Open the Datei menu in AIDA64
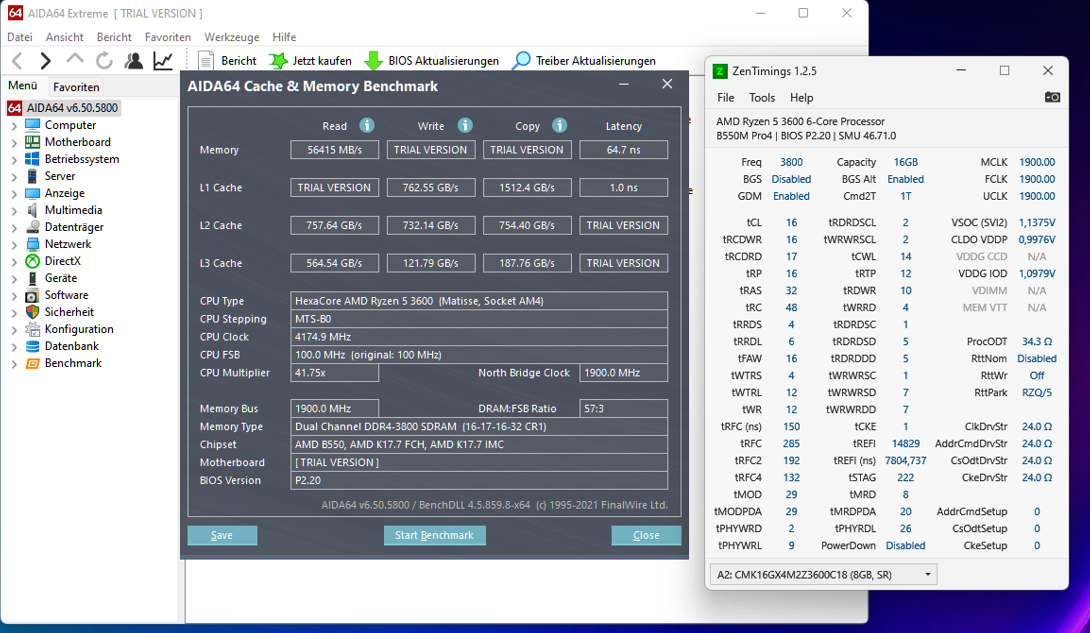This screenshot has height=633, width=1090. 19,37
